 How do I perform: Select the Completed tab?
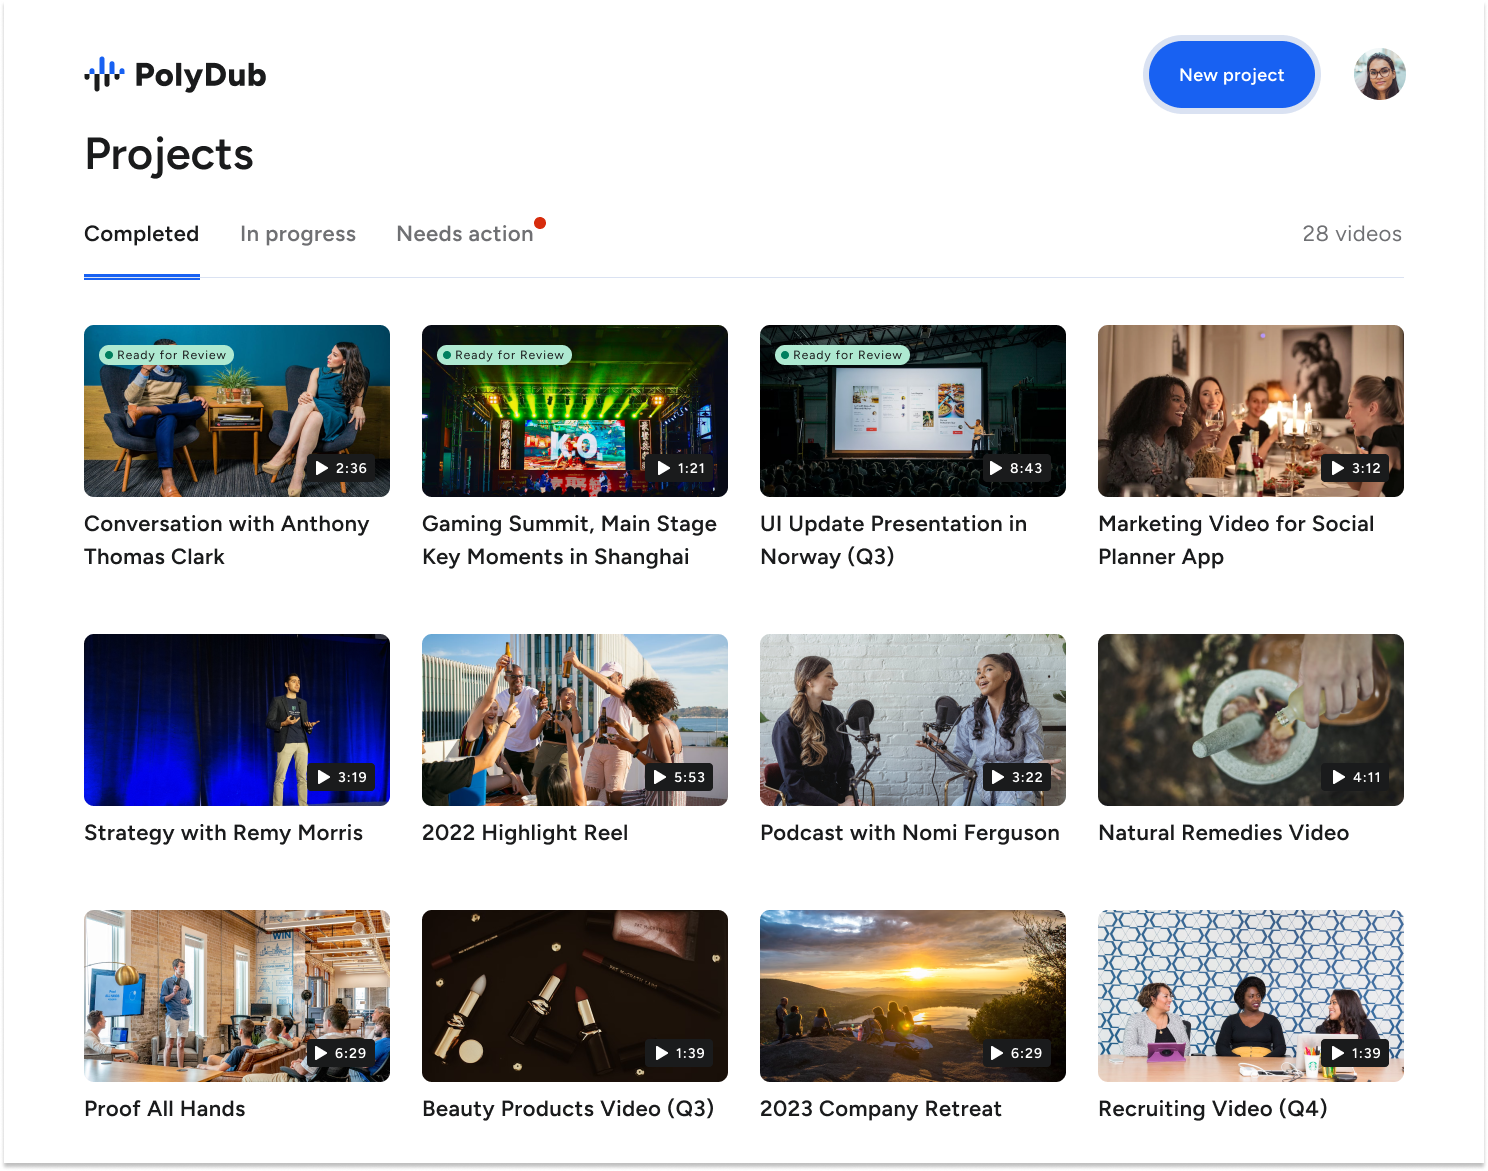click(x=141, y=234)
